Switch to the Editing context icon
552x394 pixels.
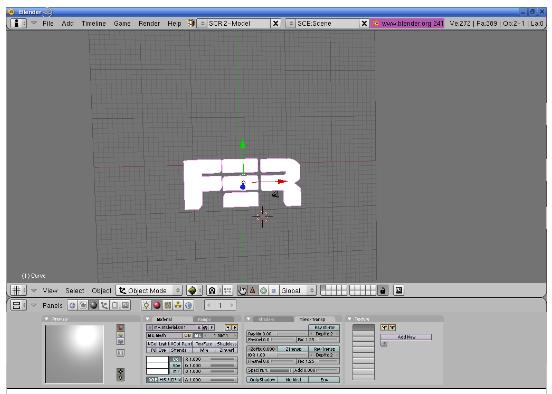(x=115, y=305)
